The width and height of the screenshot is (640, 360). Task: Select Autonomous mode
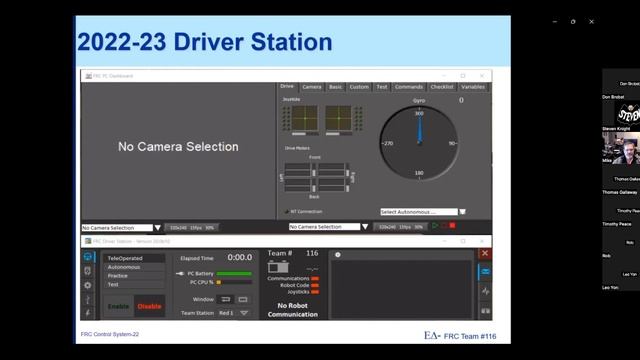tap(134, 267)
